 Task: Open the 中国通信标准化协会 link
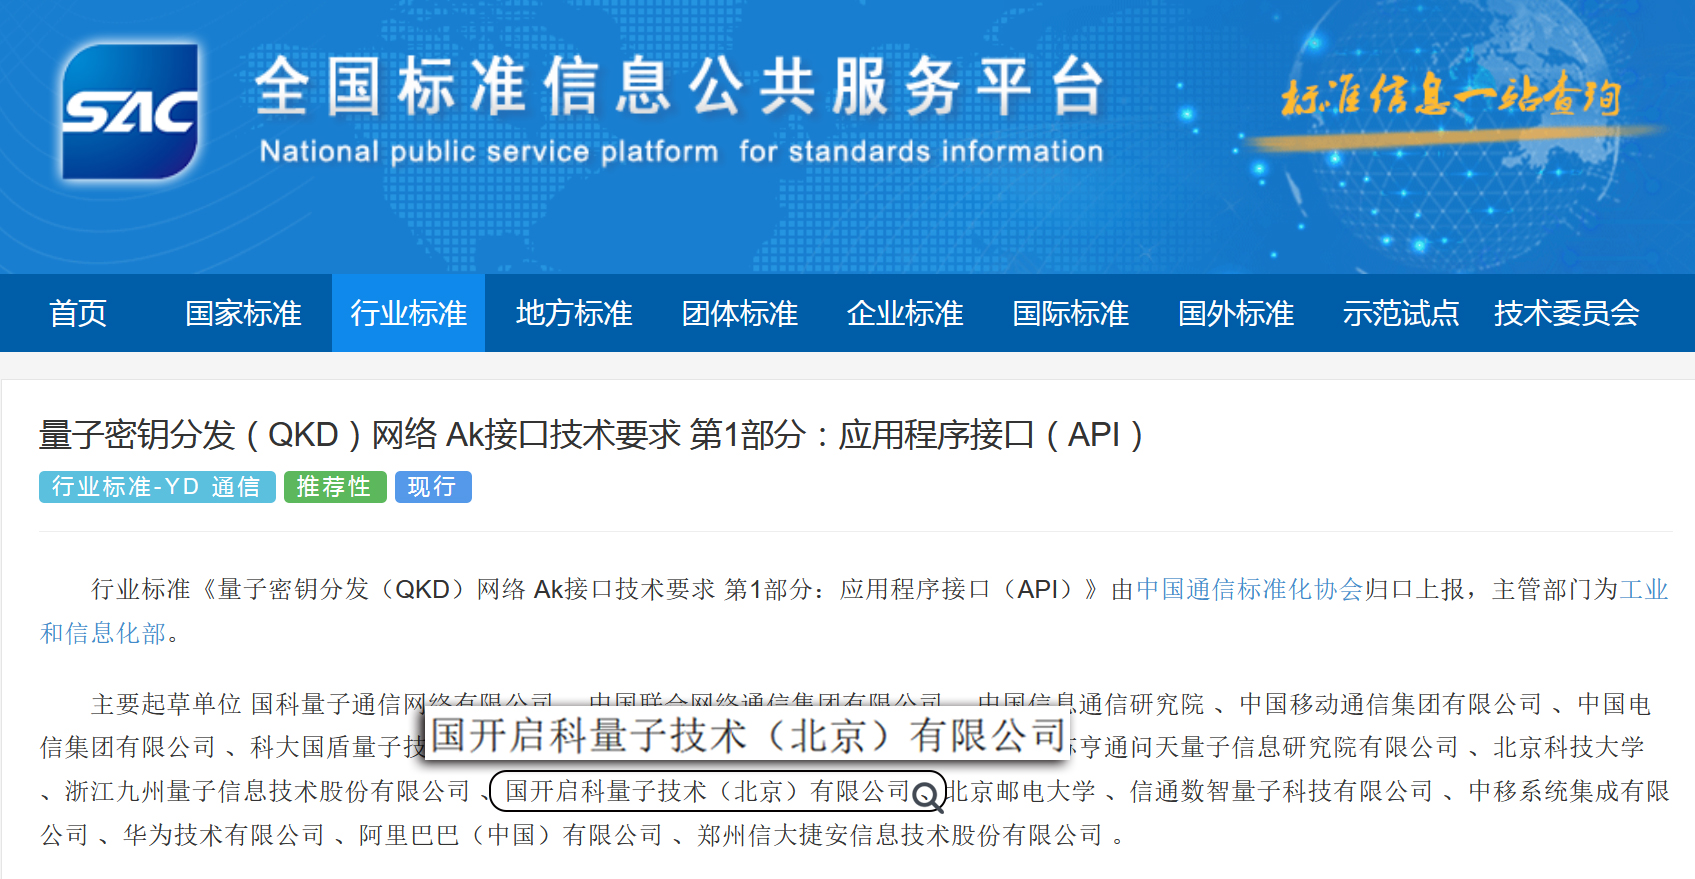[1250, 589]
